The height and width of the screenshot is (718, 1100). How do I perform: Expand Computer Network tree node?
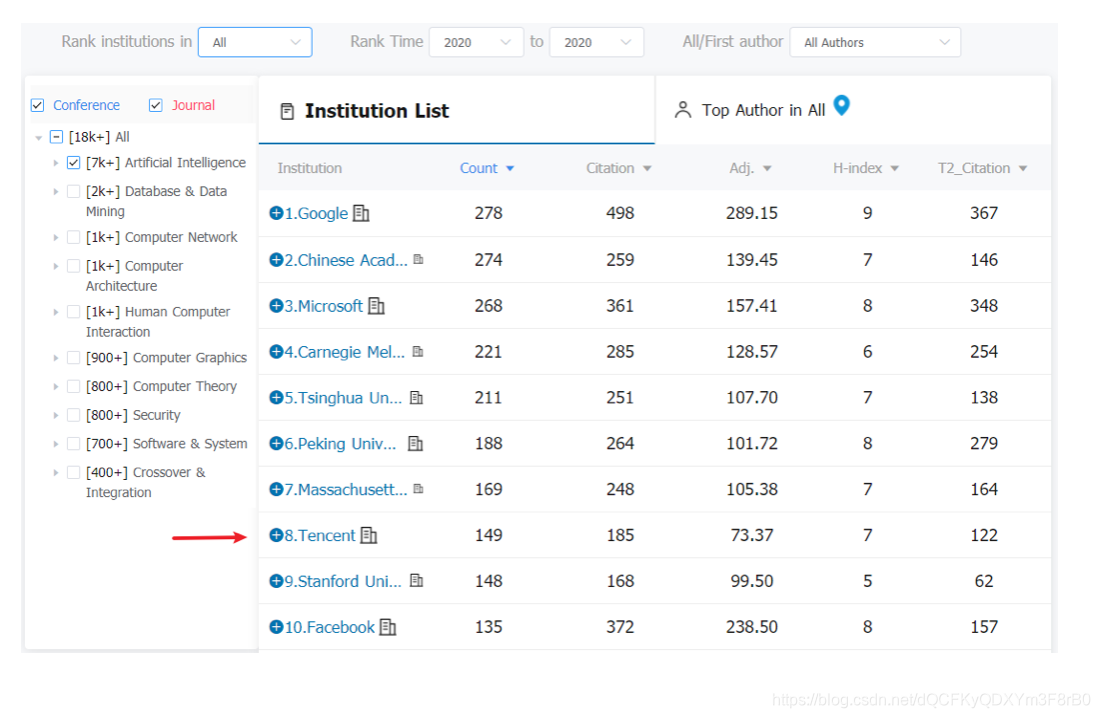(55, 237)
